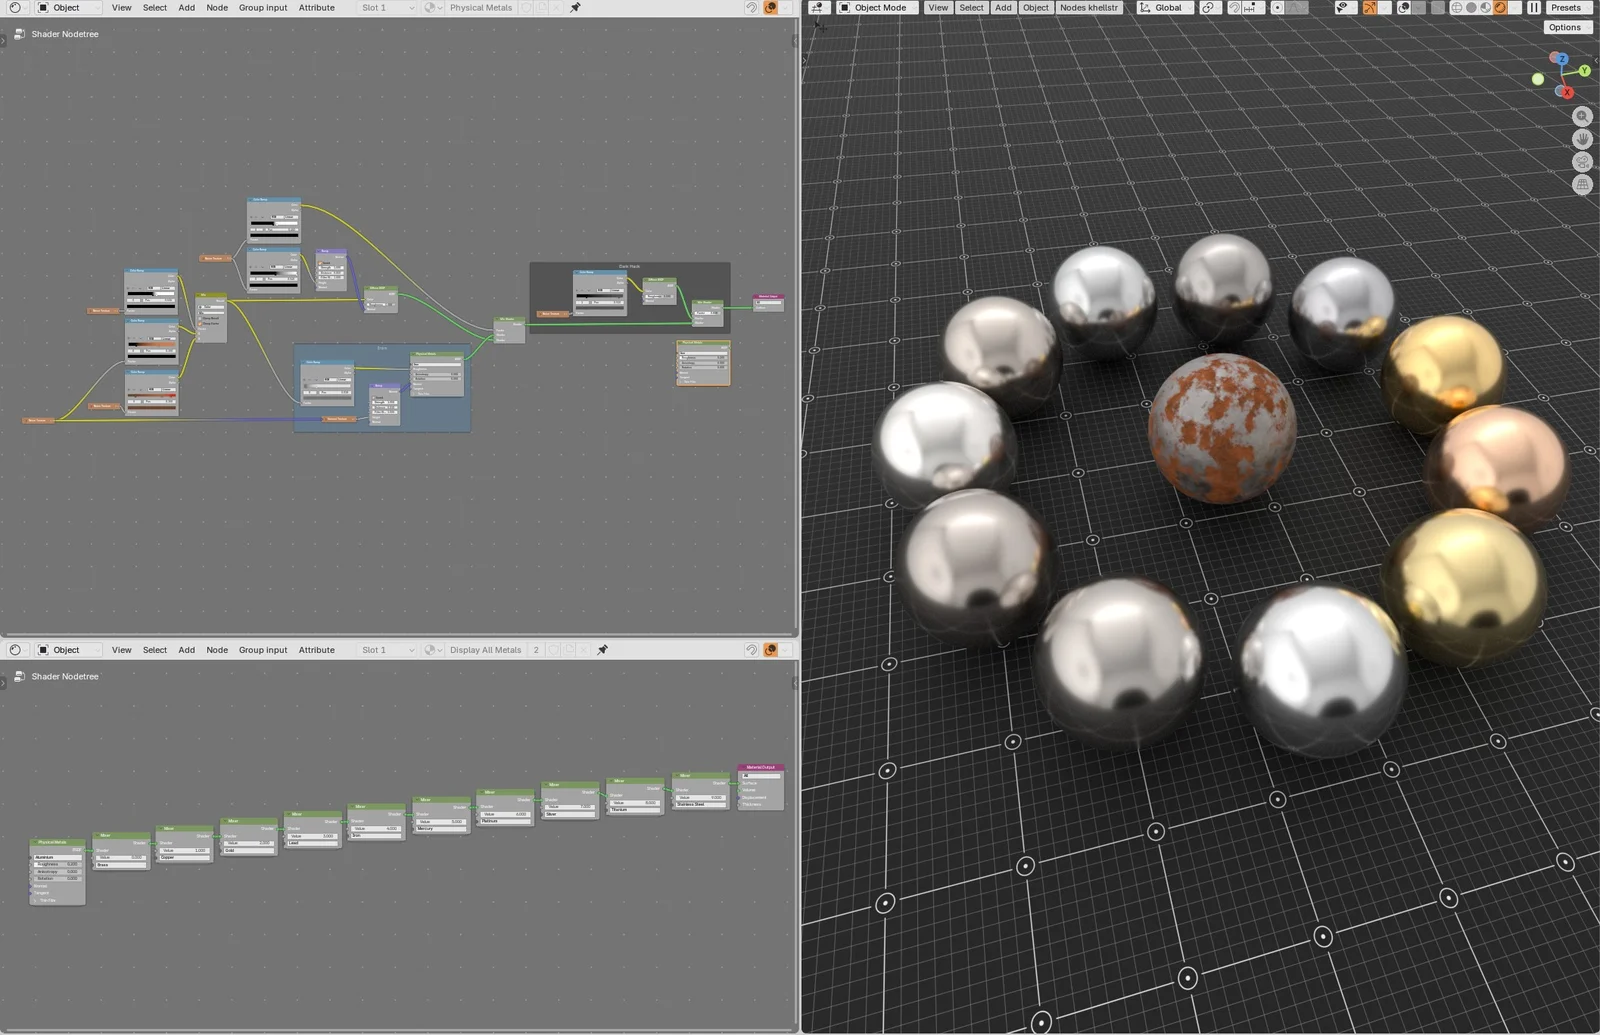Open the Object menu in the 3D viewport
1600x1035 pixels.
click(x=1035, y=8)
